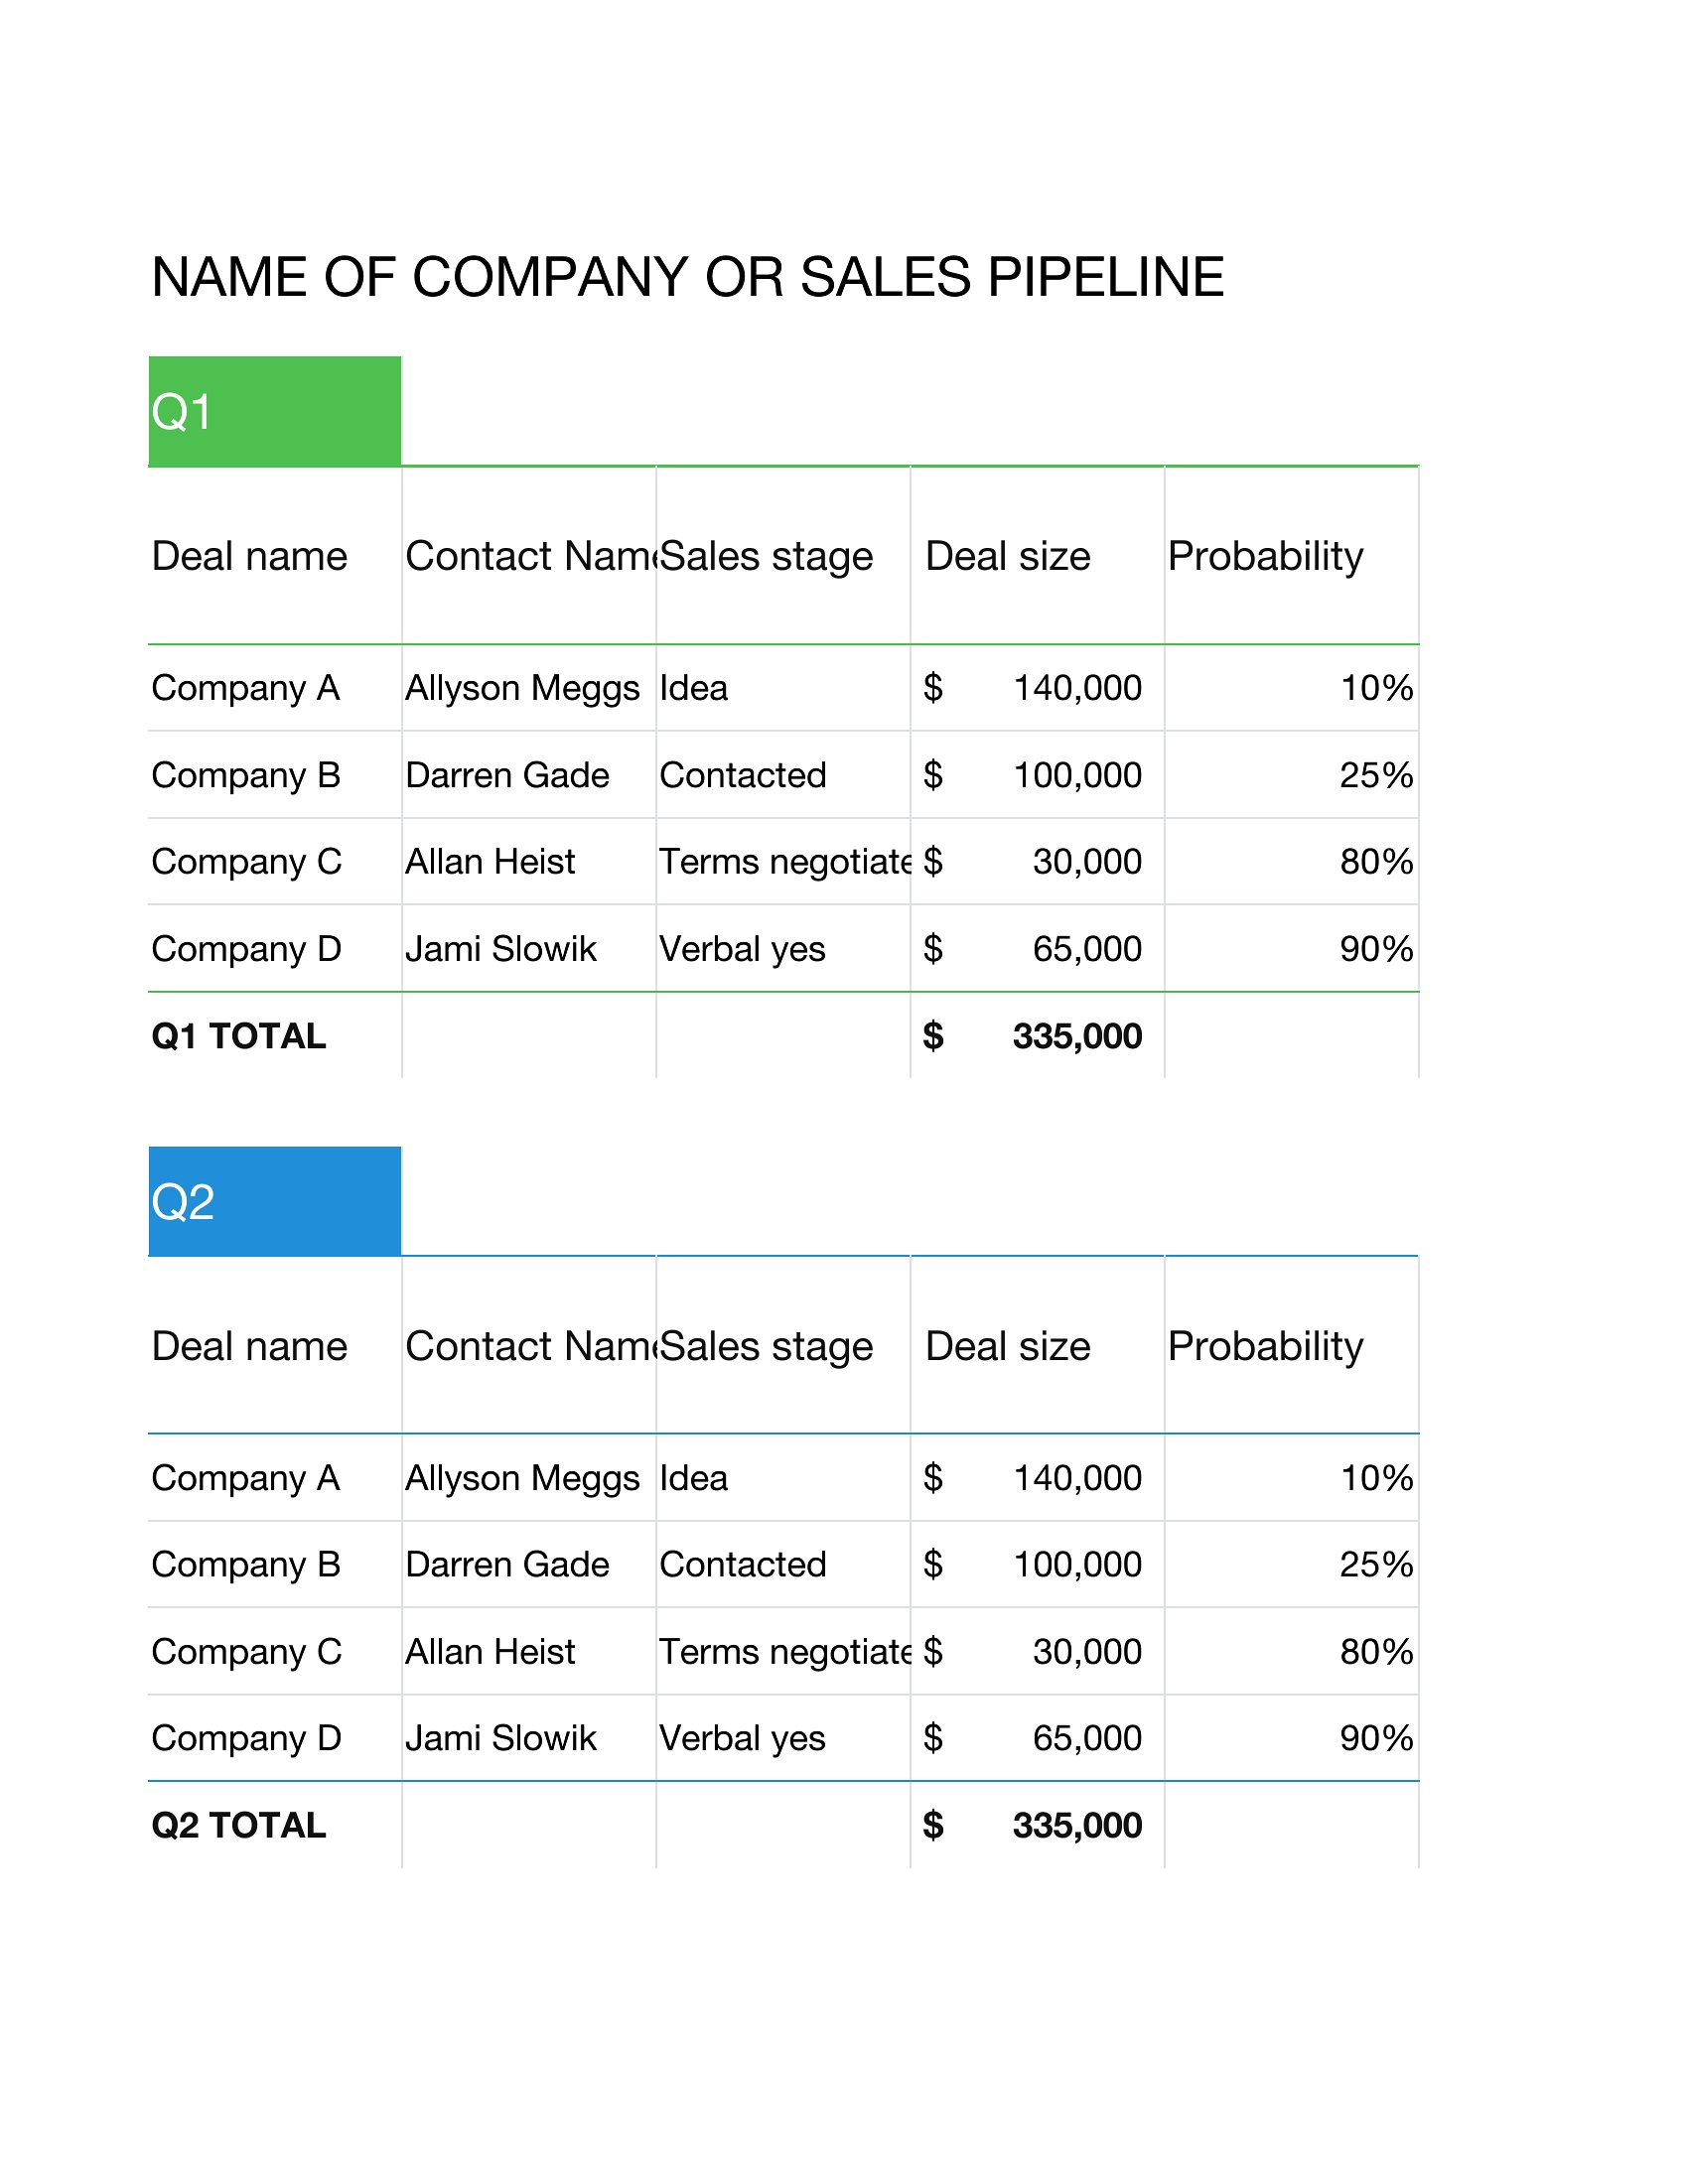The height and width of the screenshot is (2184, 1688).
Task: Select the 10% probability in Q1 table
Action: pyautogui.click(x=1376, y=688)
